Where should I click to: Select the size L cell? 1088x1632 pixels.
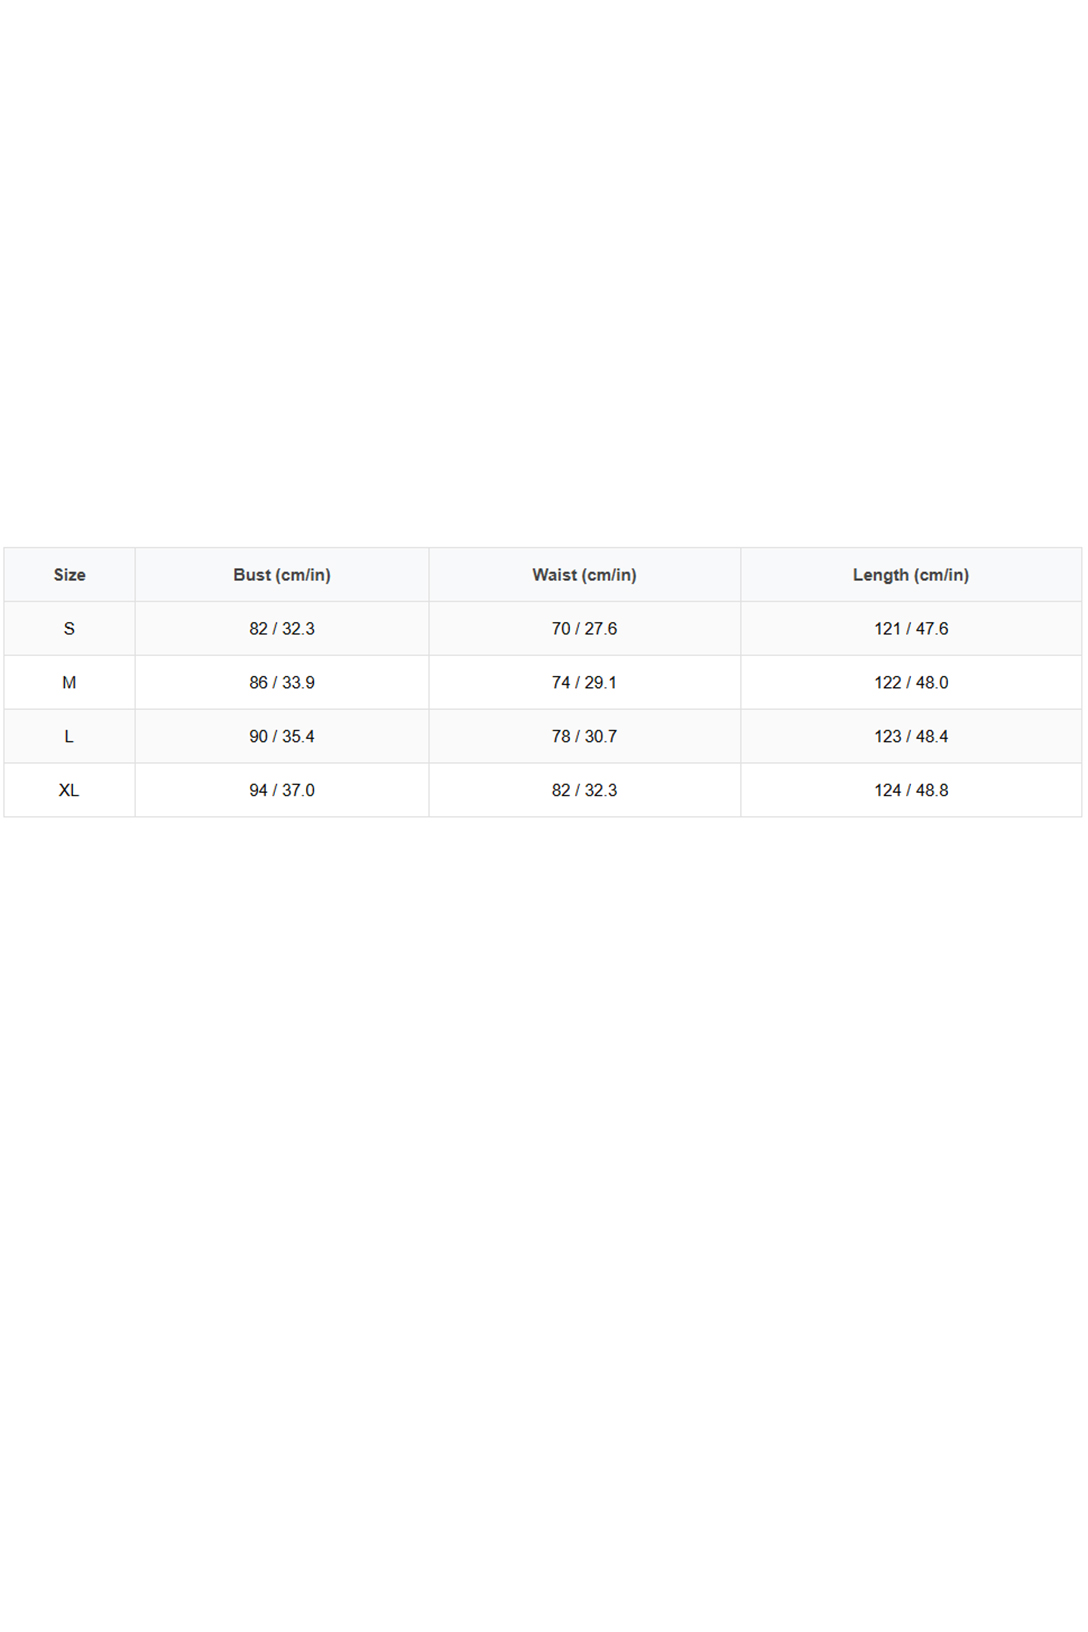[x=69, y=737]
